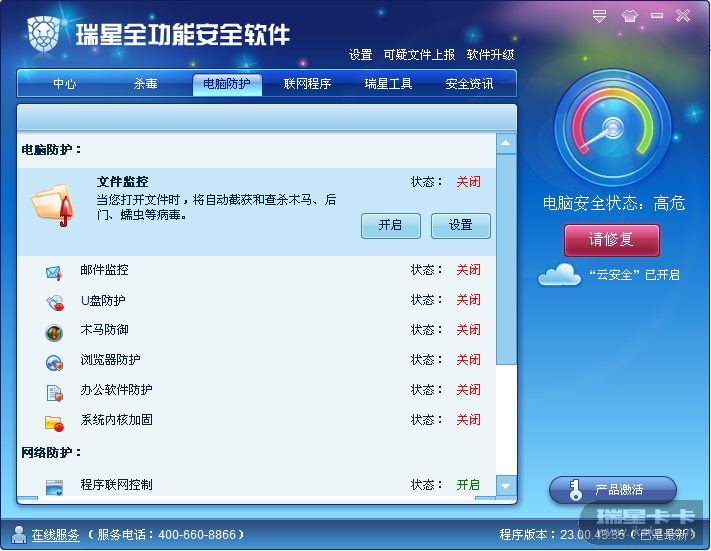This screenshot has width=711, height=551.
Task: Open 软件升级 link
Action: point(490,55)
